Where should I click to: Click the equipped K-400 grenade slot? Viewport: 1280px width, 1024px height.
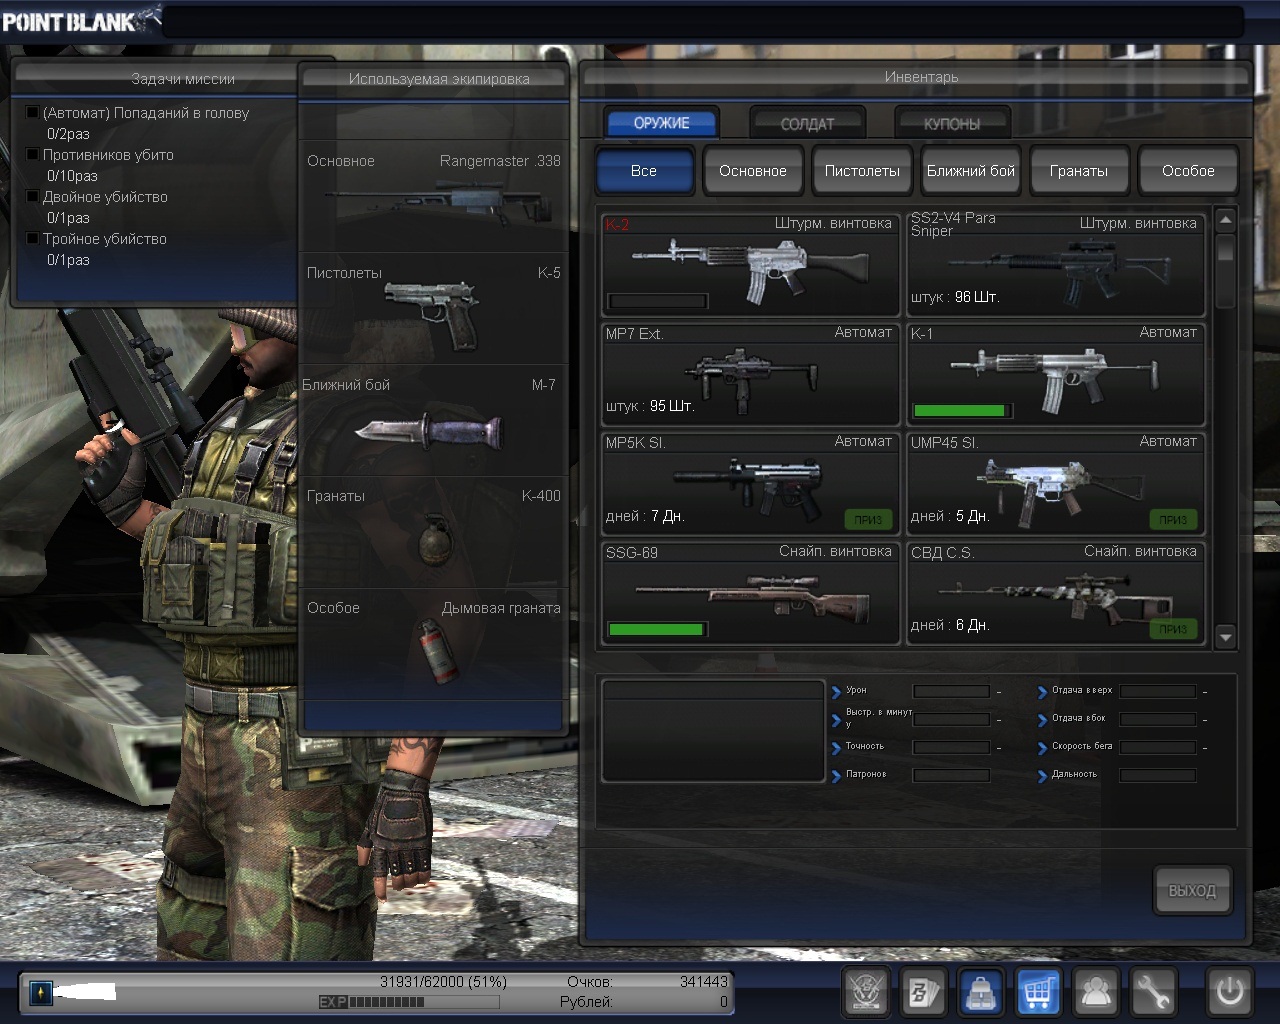(434, 531)
